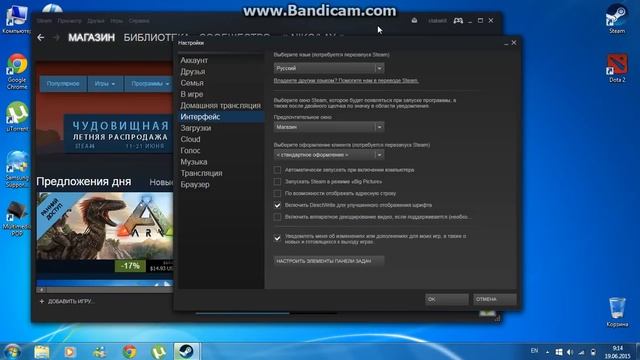Select Голос settings category
This screenshot has height=360, width=640.
click(190, 151)
